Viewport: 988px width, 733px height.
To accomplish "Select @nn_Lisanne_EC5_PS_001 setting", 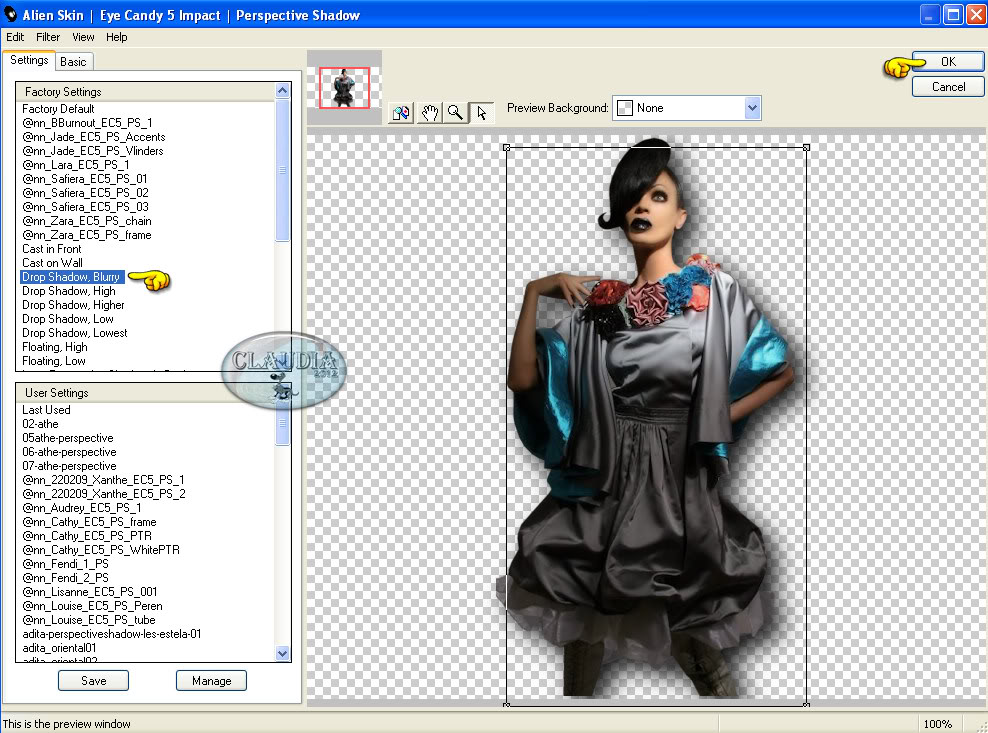I will pyautogui.click(x=89, y=592).
